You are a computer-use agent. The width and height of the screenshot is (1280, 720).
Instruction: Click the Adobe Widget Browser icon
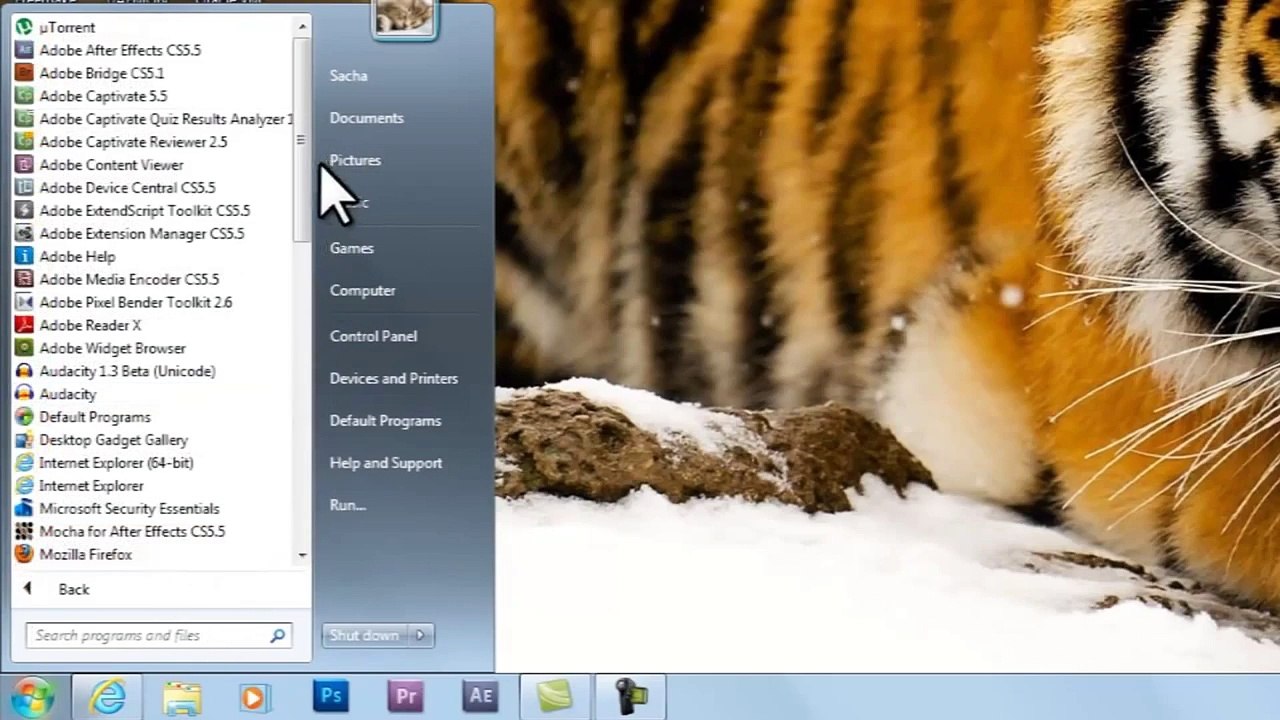tap(24, 348)
